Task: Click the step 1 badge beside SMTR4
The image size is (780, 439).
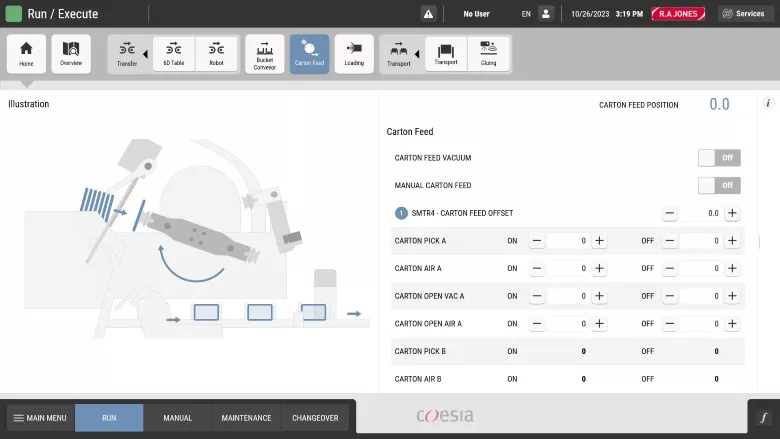Action: tap(401, 213)
